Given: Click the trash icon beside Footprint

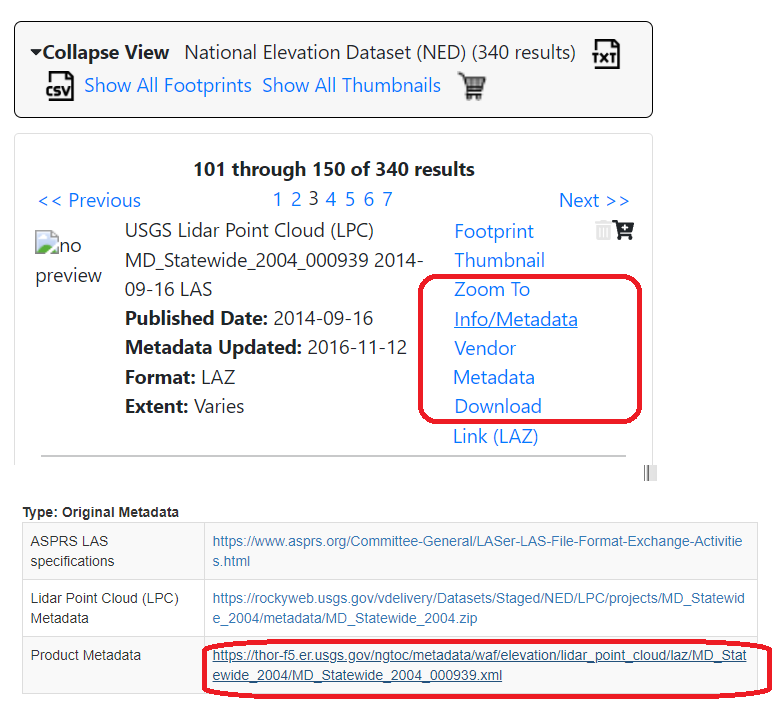Looking at the screenshot, I should click(603, 231).
